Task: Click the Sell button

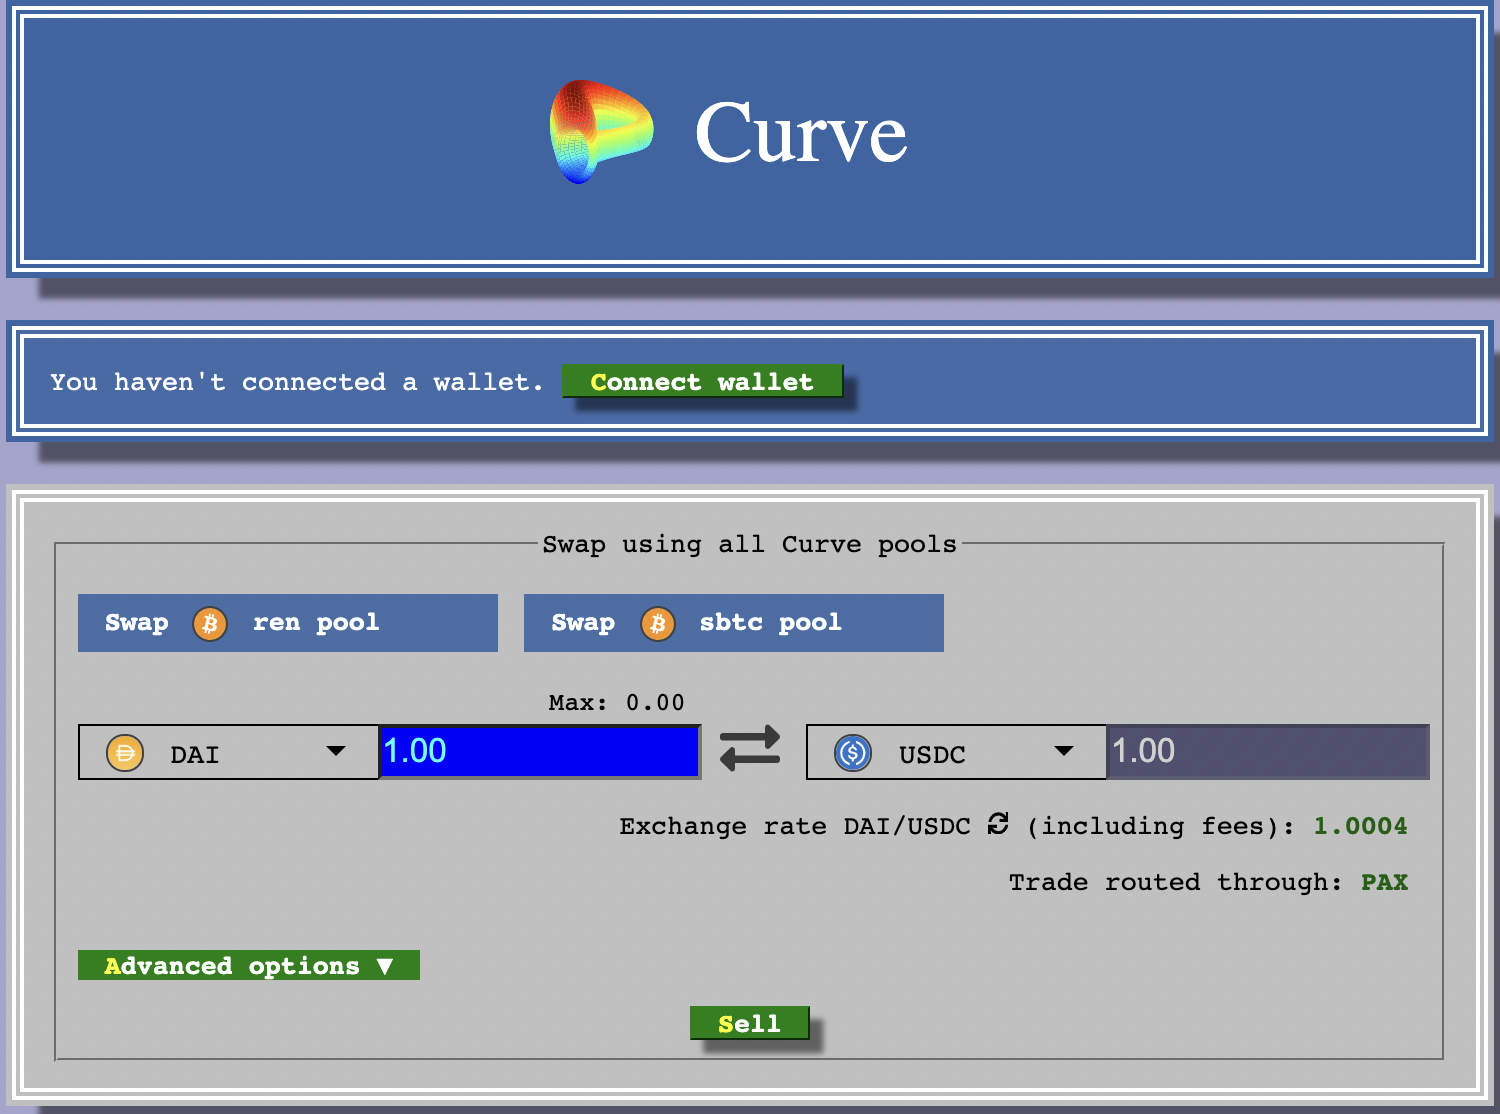Action: (749, 1023)
